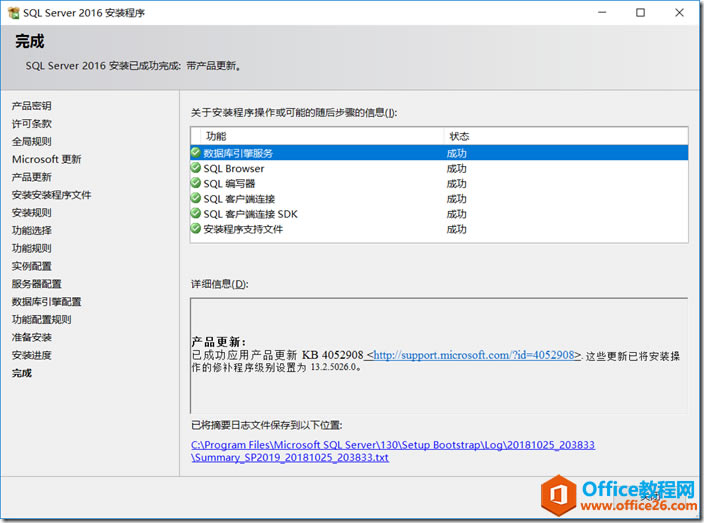
Task: Click the 成功 status of SQL Browser
Action: point(456,168)
